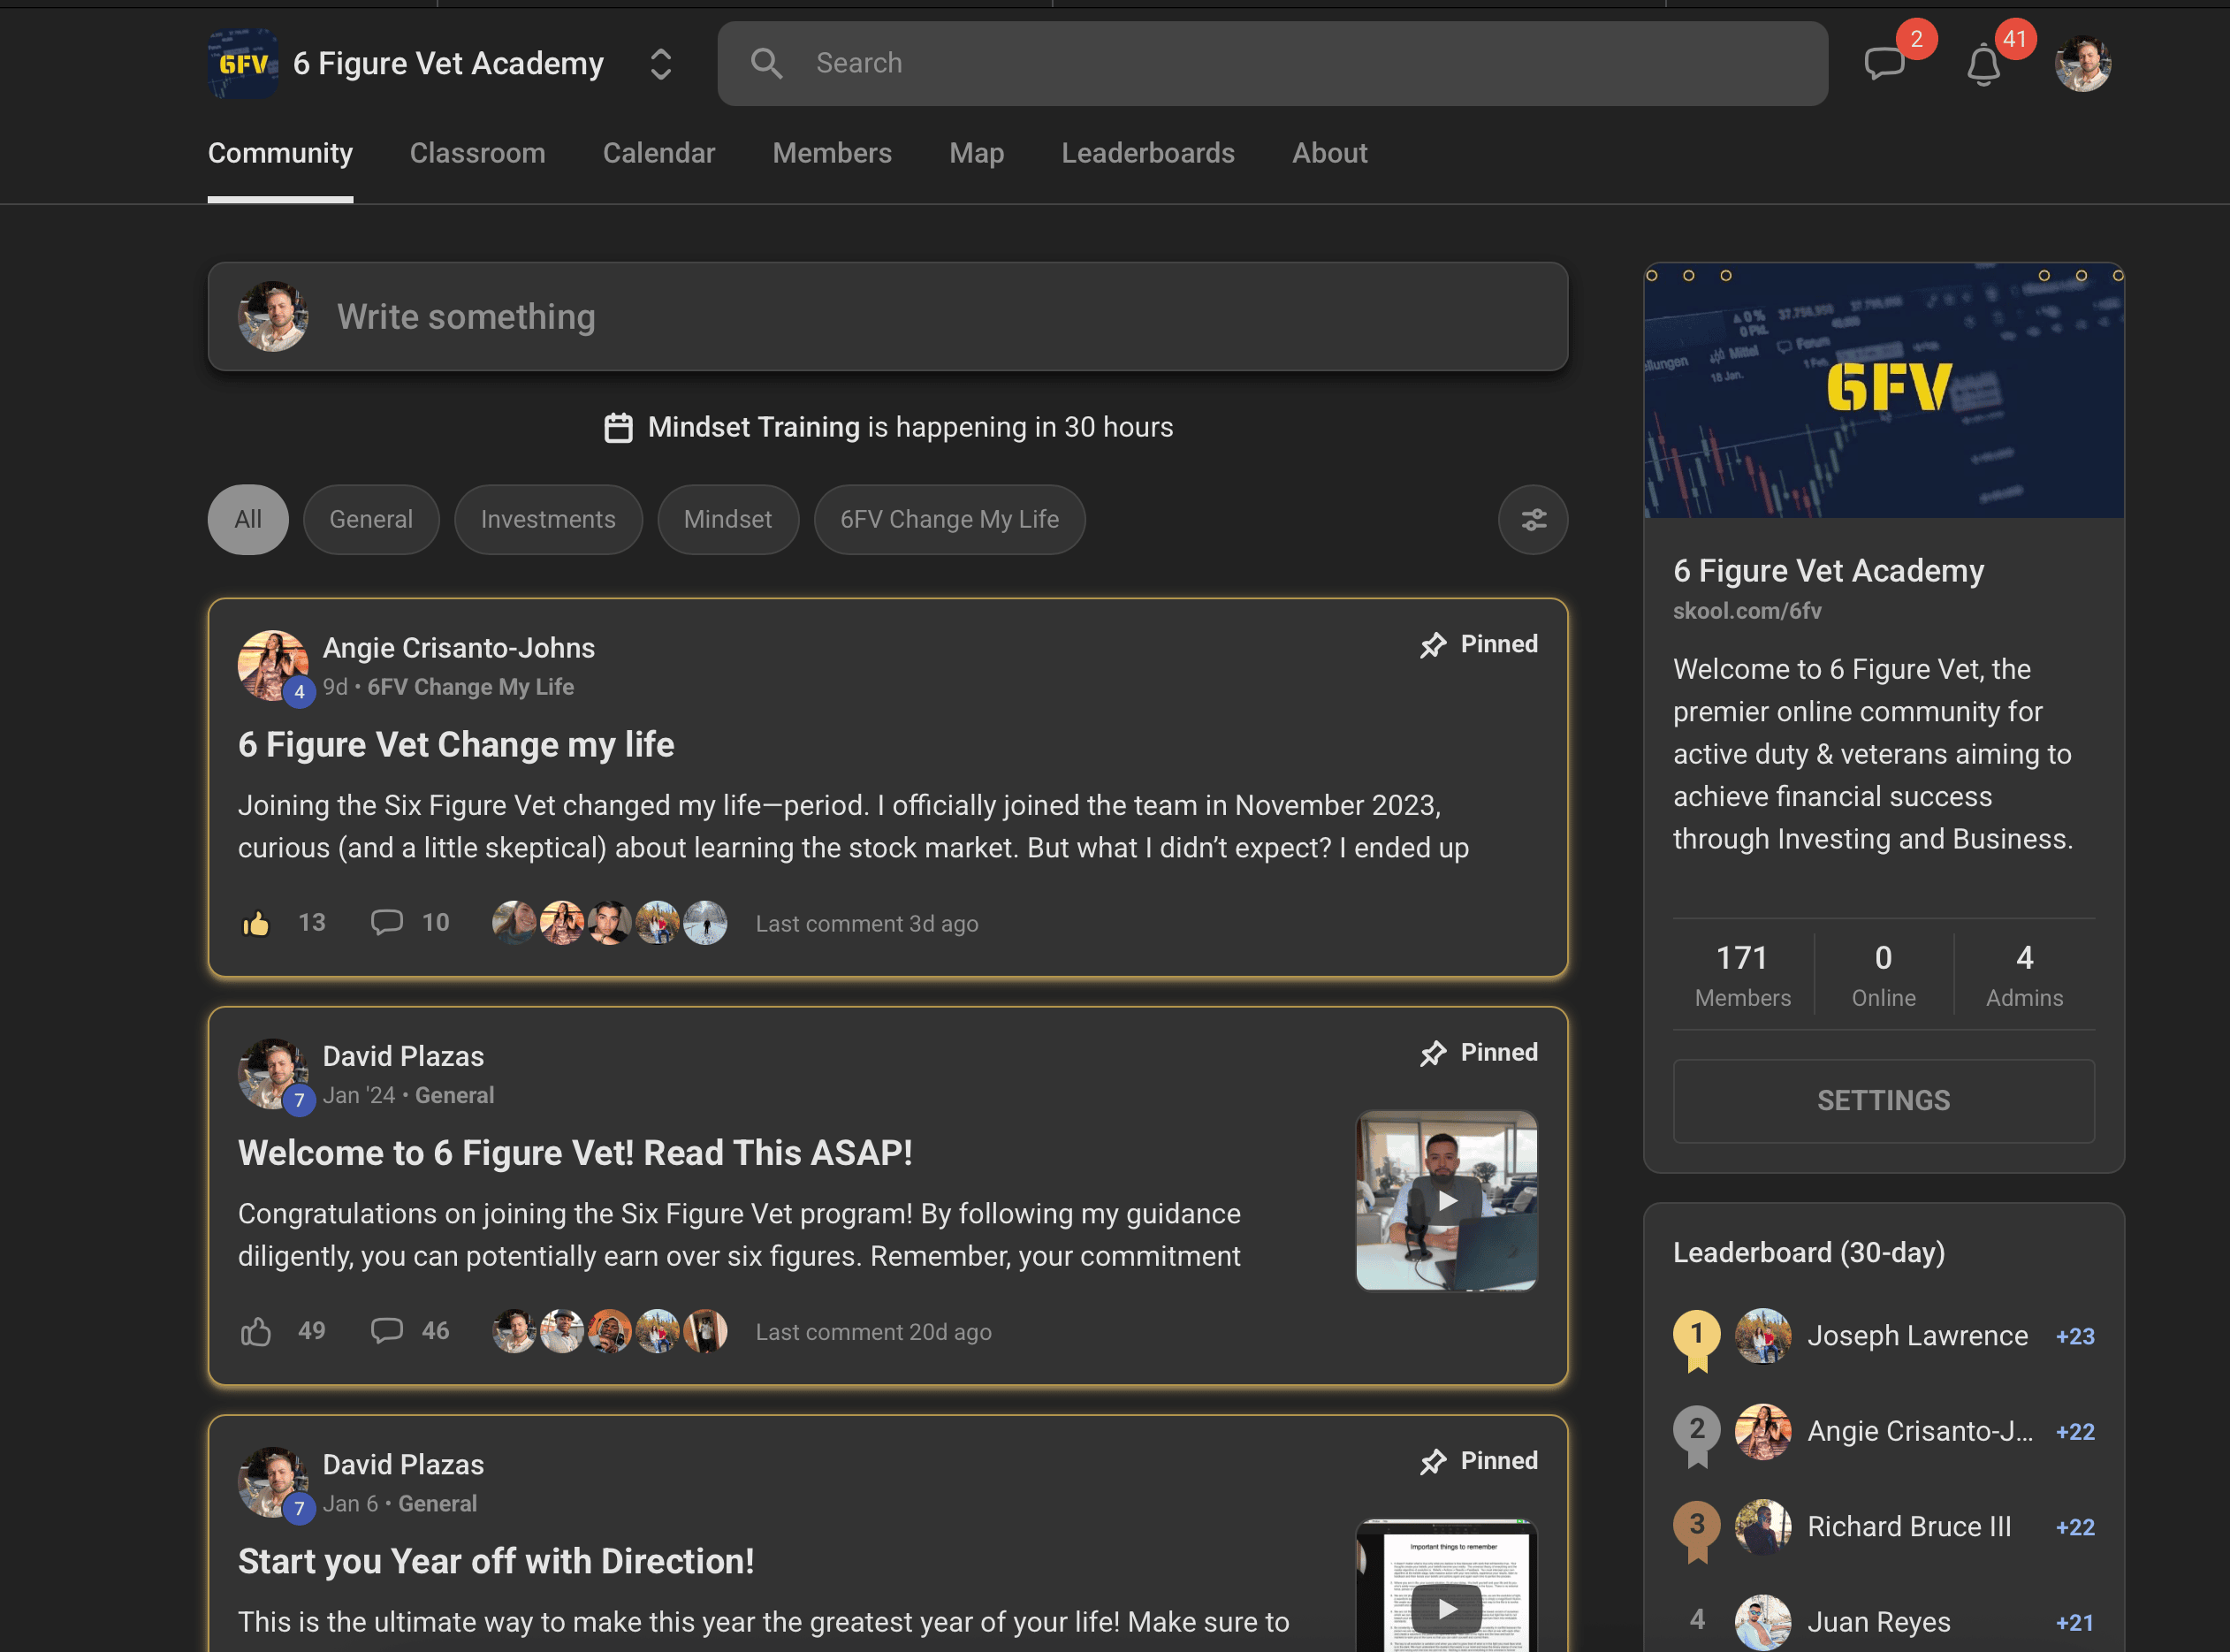Click Last comment 20d ago text
The image size is (2230, 1652).
874,1332
